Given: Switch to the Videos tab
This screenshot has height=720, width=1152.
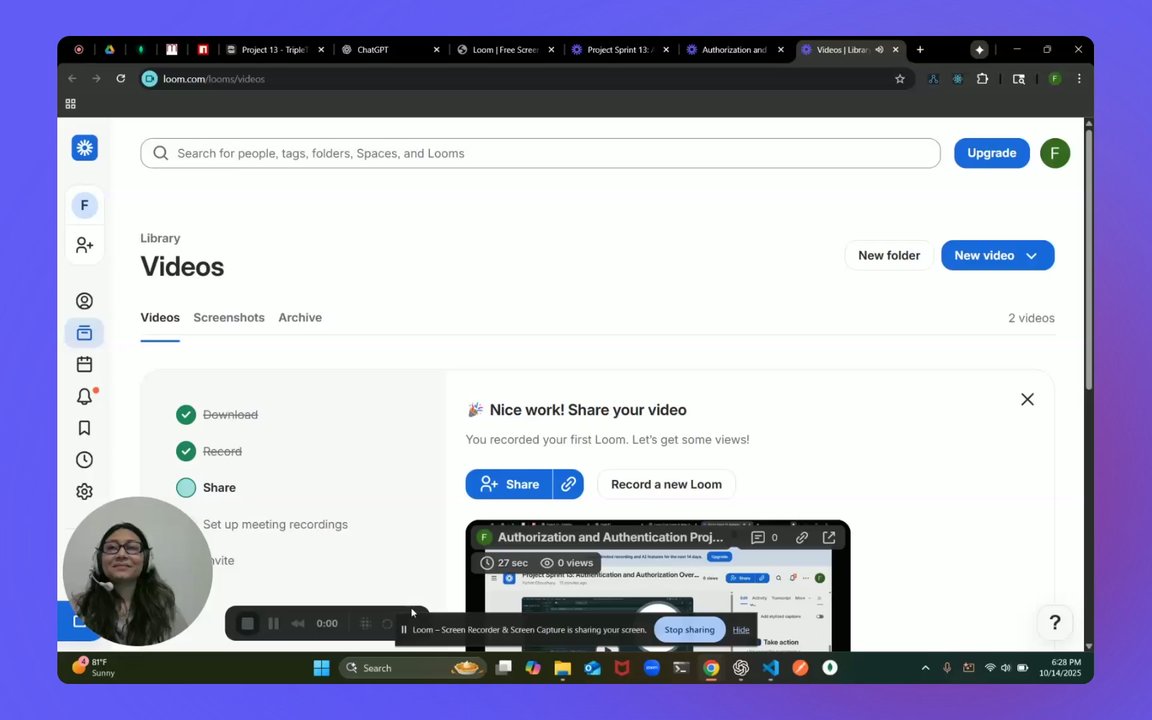Looking at the screenshot, I should pos(160,318).
